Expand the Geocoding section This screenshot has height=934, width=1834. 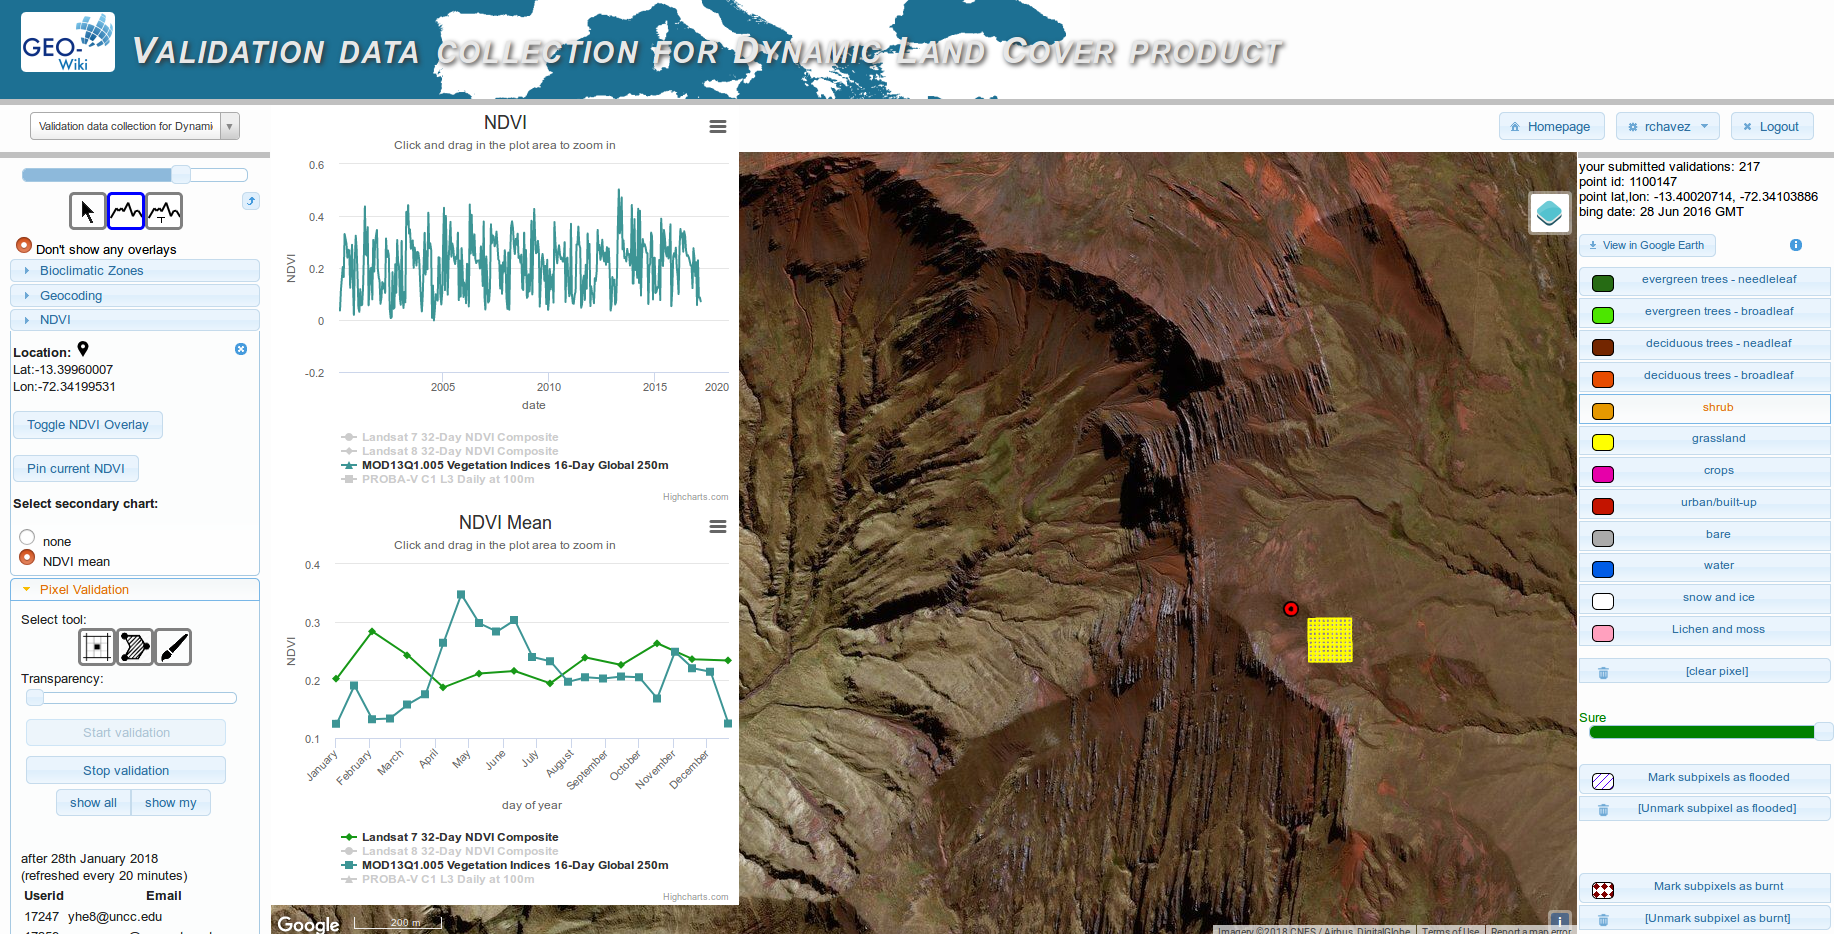tap(71, 296)
